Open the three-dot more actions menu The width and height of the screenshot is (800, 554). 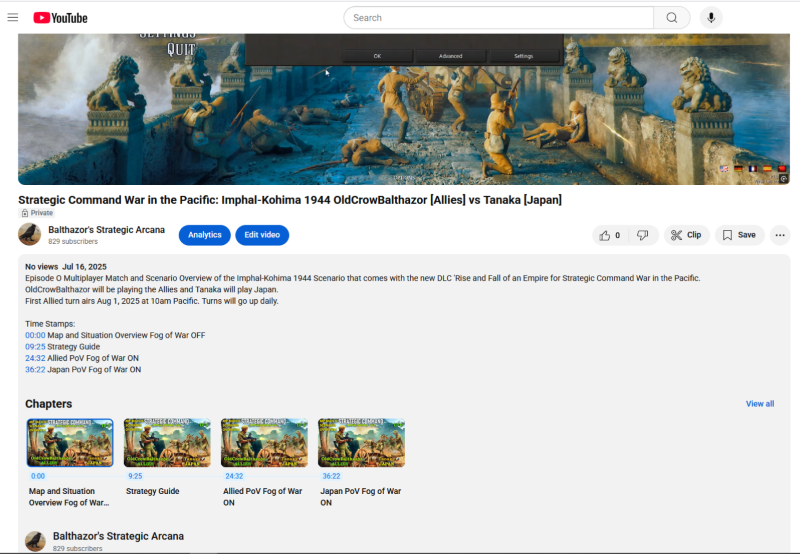click(780, 235)
